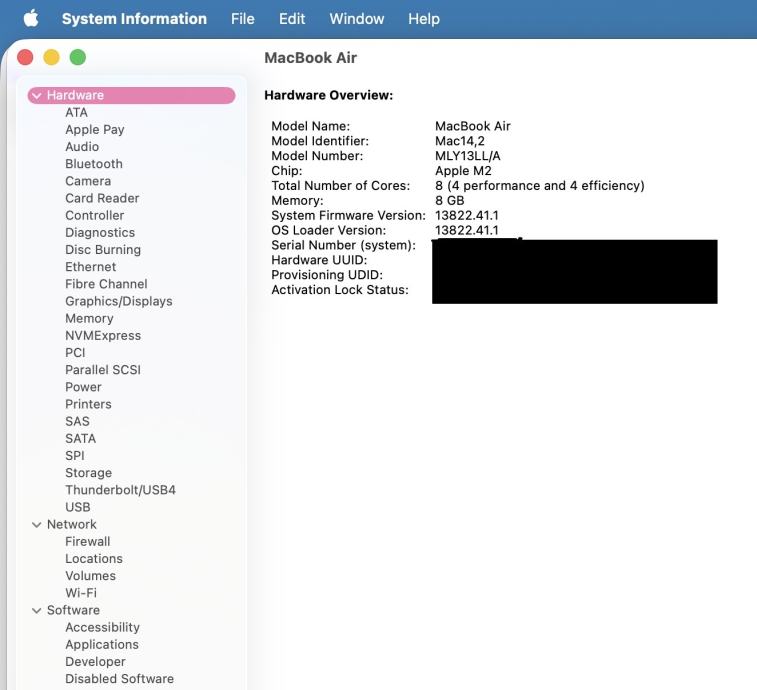View Diagnostics information
The width and height of the screenshot is (757, 690).
click(x=100, y=232)
